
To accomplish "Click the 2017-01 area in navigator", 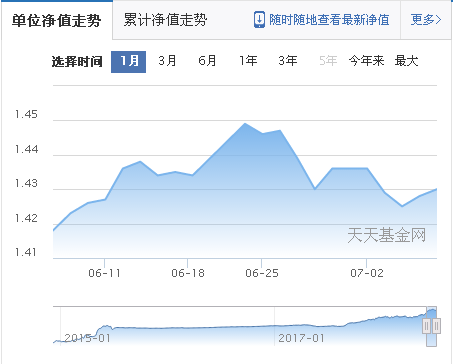I will (301, 338).
